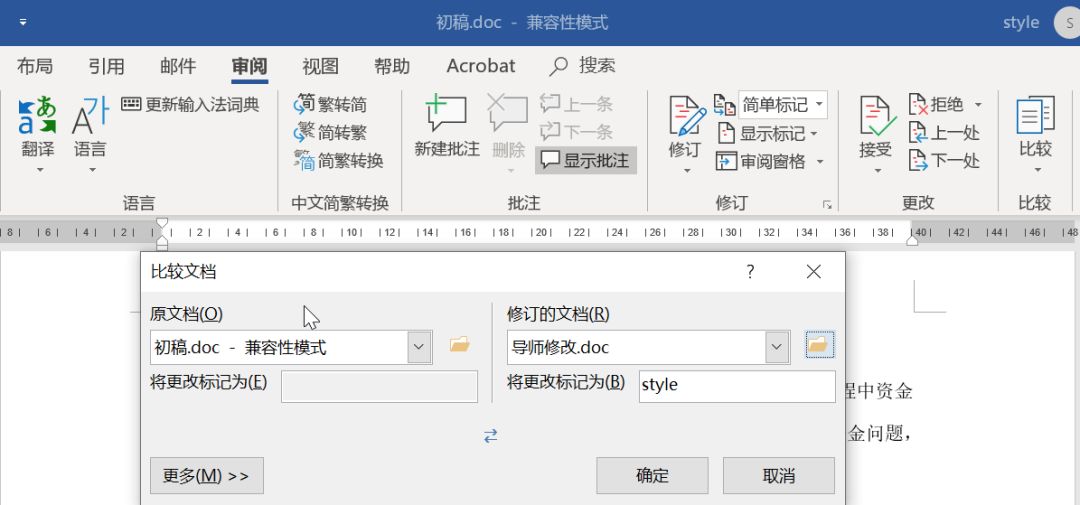Open the Language tool icon

coord(90,116)
